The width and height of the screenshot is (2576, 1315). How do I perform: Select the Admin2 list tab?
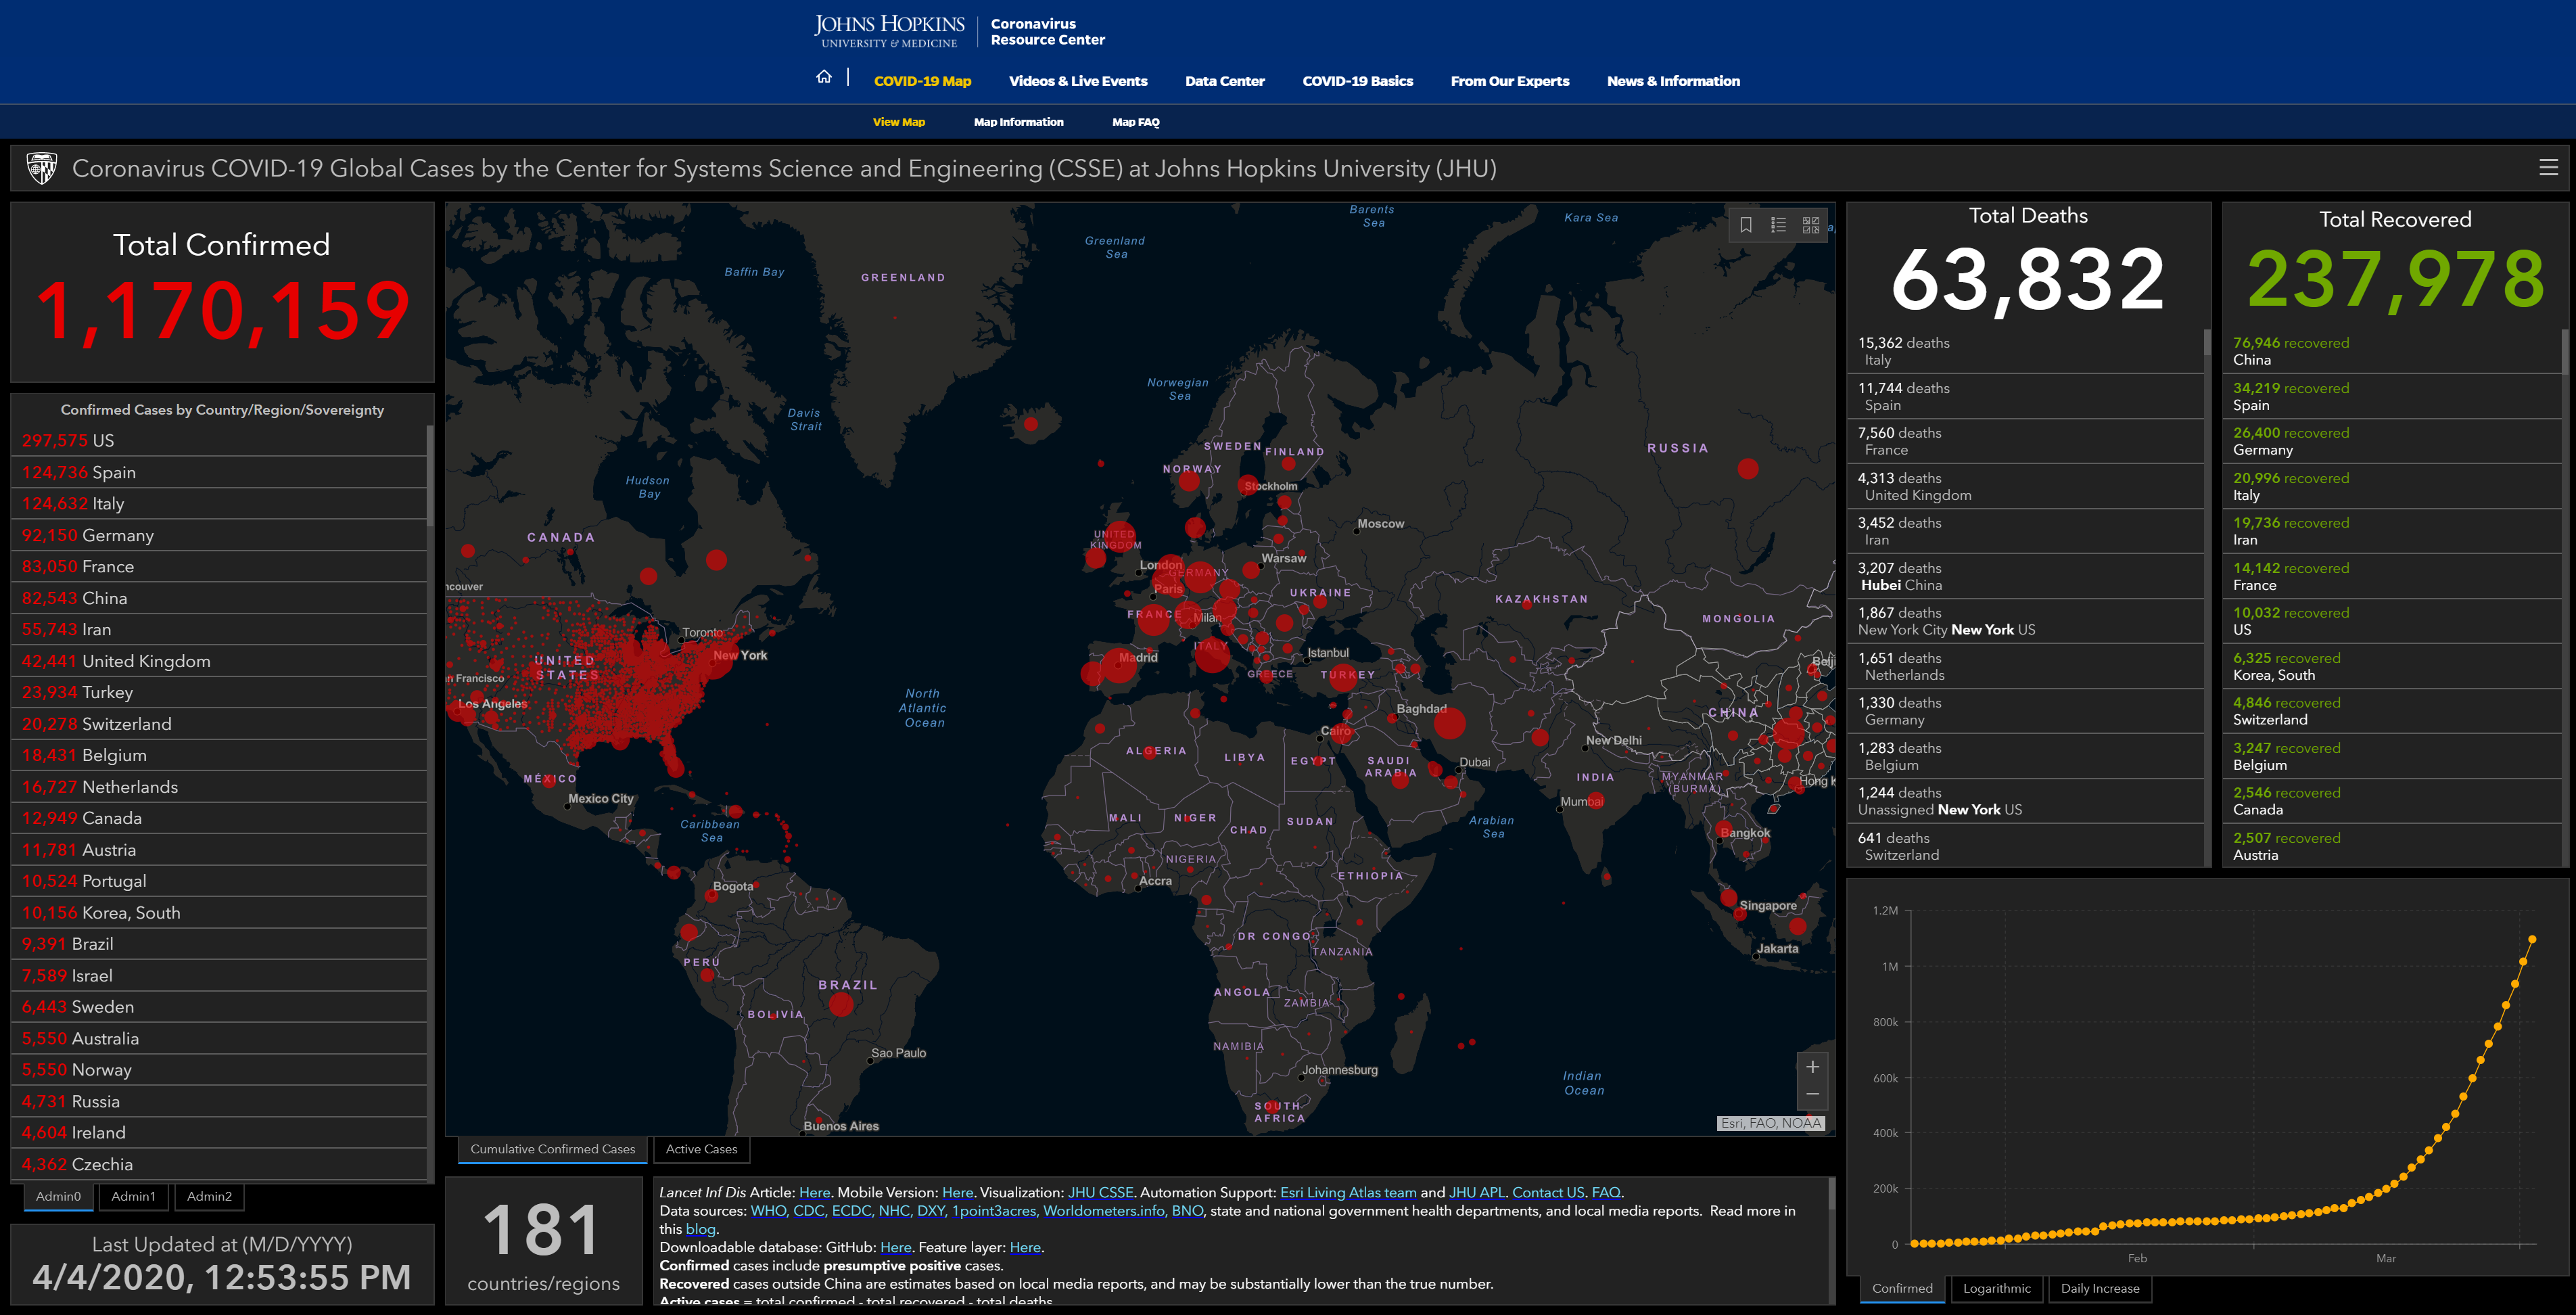[x=209, y=1197]
